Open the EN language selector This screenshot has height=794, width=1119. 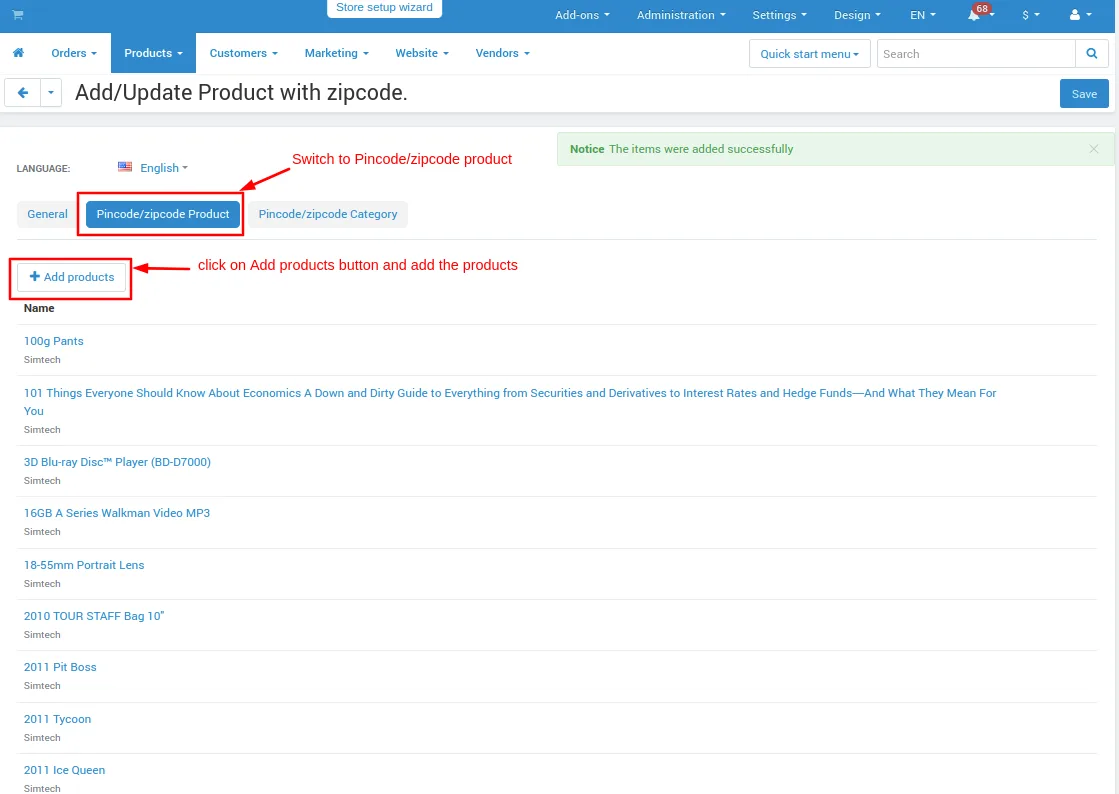click(x=923, y=15)
